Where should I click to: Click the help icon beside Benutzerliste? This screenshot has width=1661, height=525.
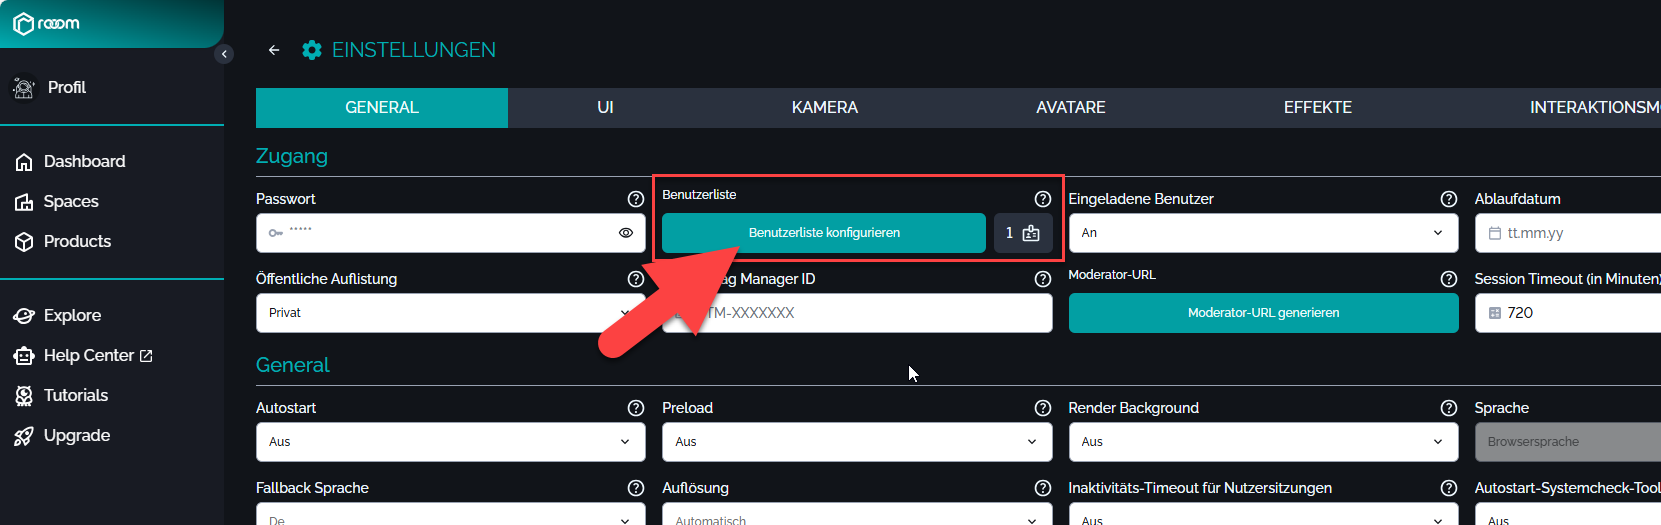[x=1042, y=199]
